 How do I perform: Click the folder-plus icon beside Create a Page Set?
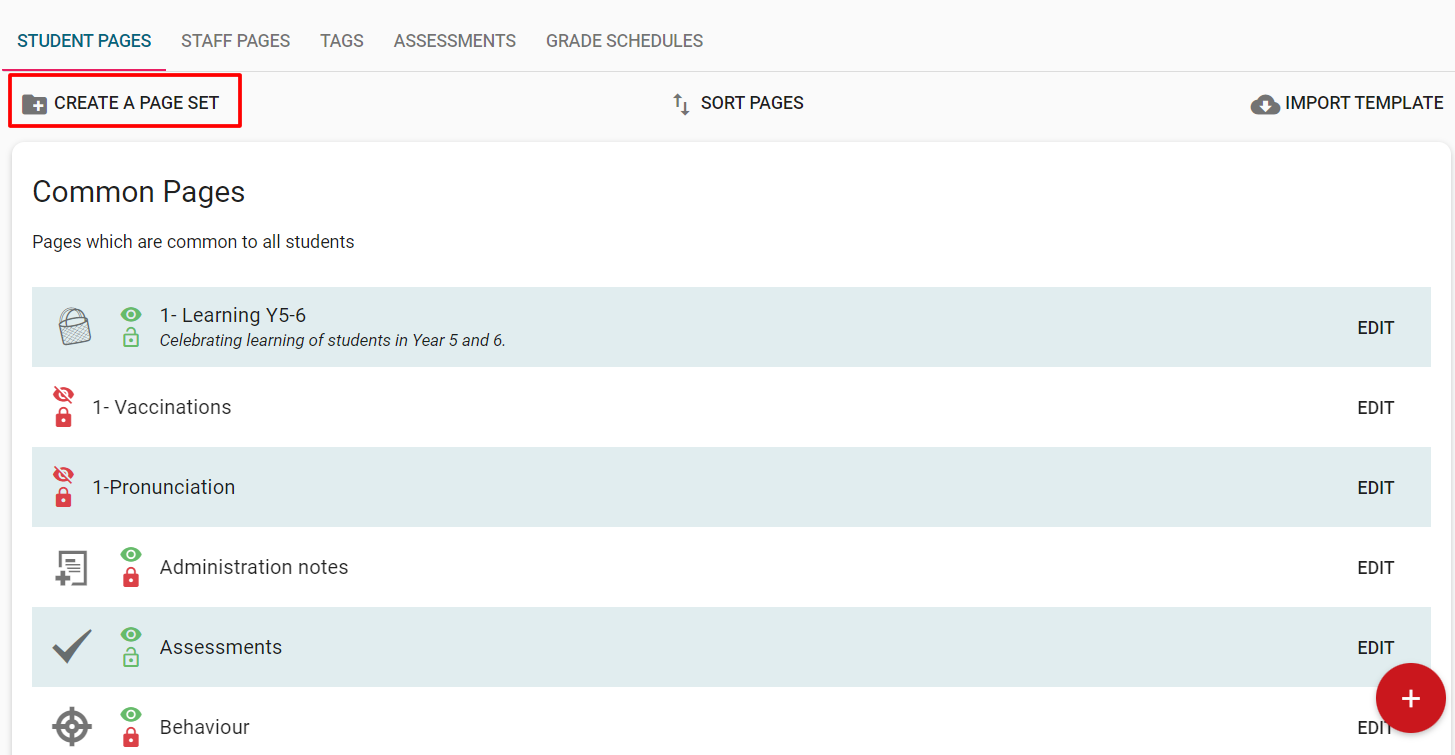tap(35, 104)
